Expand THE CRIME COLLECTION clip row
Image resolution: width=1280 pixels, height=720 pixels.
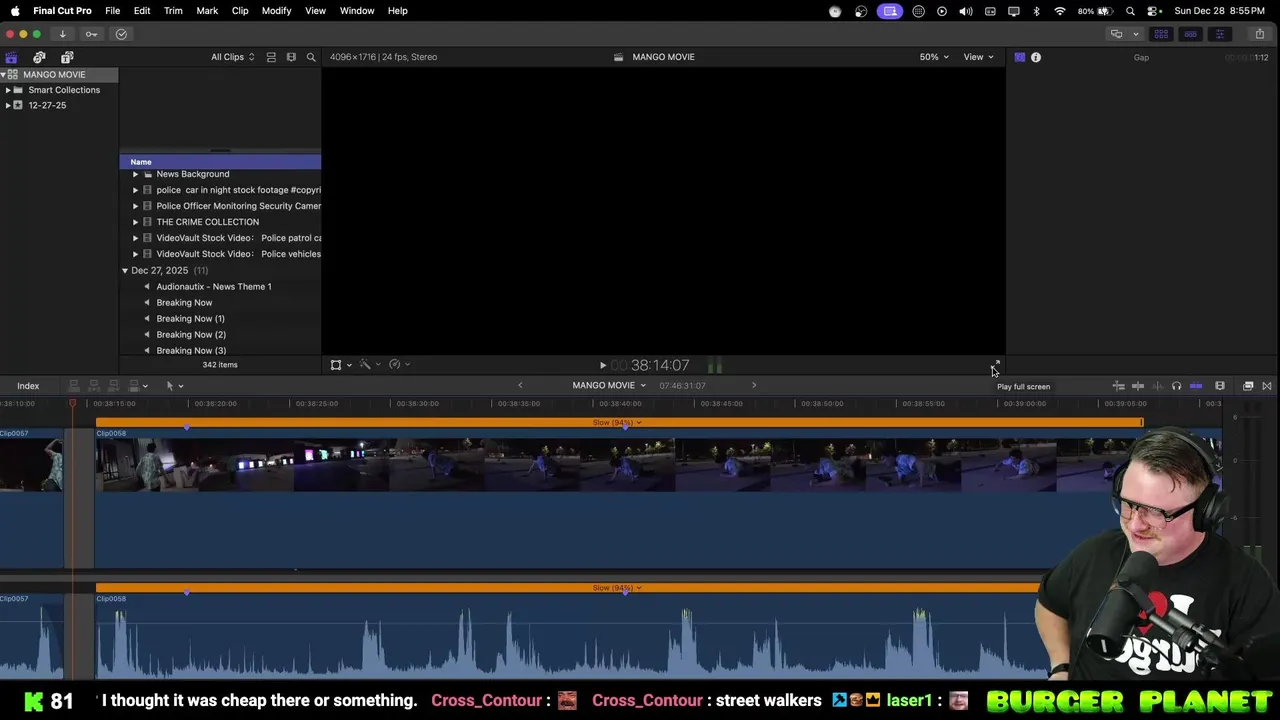[x=135, y=222]
